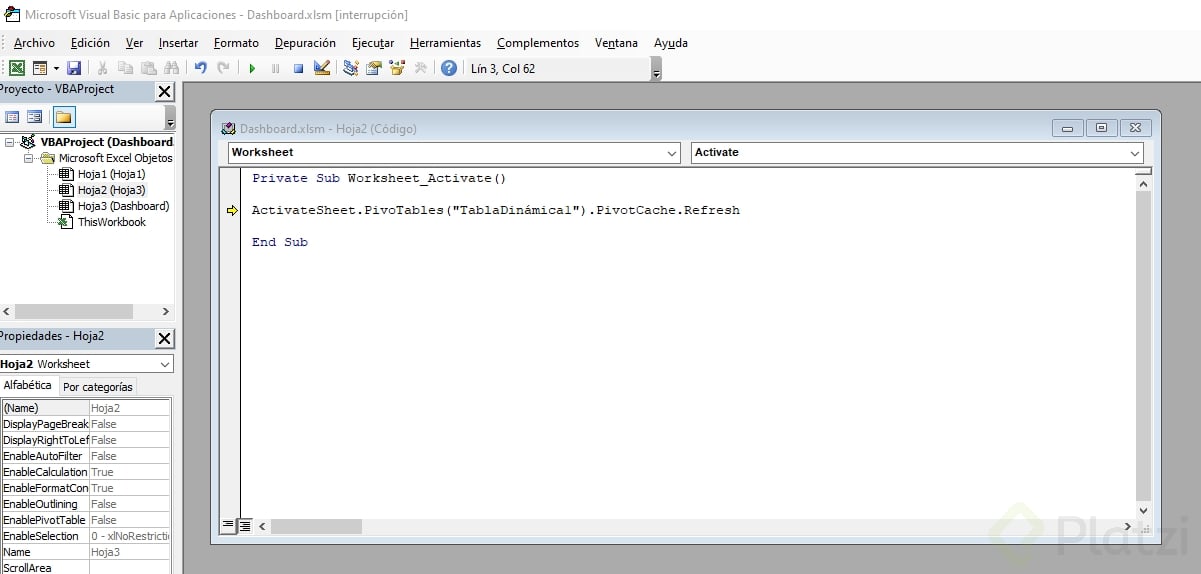Open Object Browser toolbar icon
This screenshot has width=1201, height=574.
[397, 68]
